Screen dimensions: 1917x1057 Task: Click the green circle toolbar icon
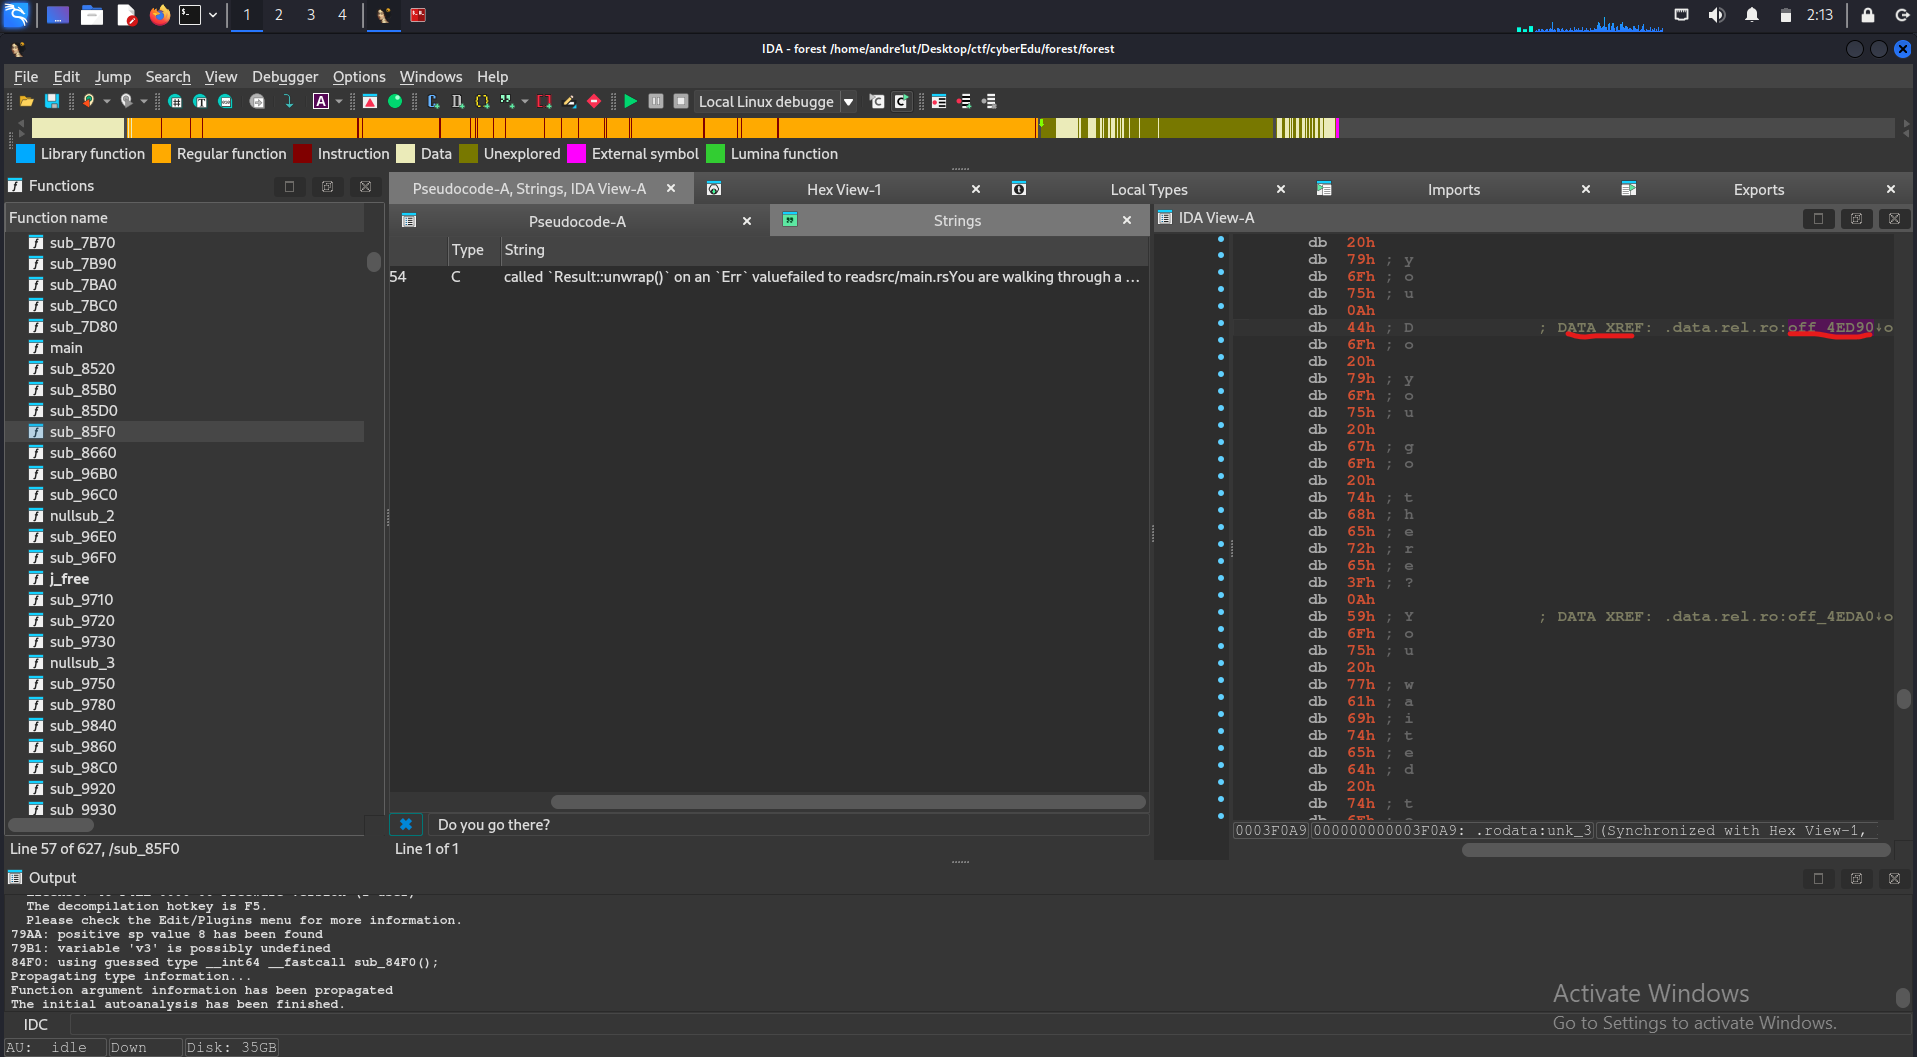(395, 101)
